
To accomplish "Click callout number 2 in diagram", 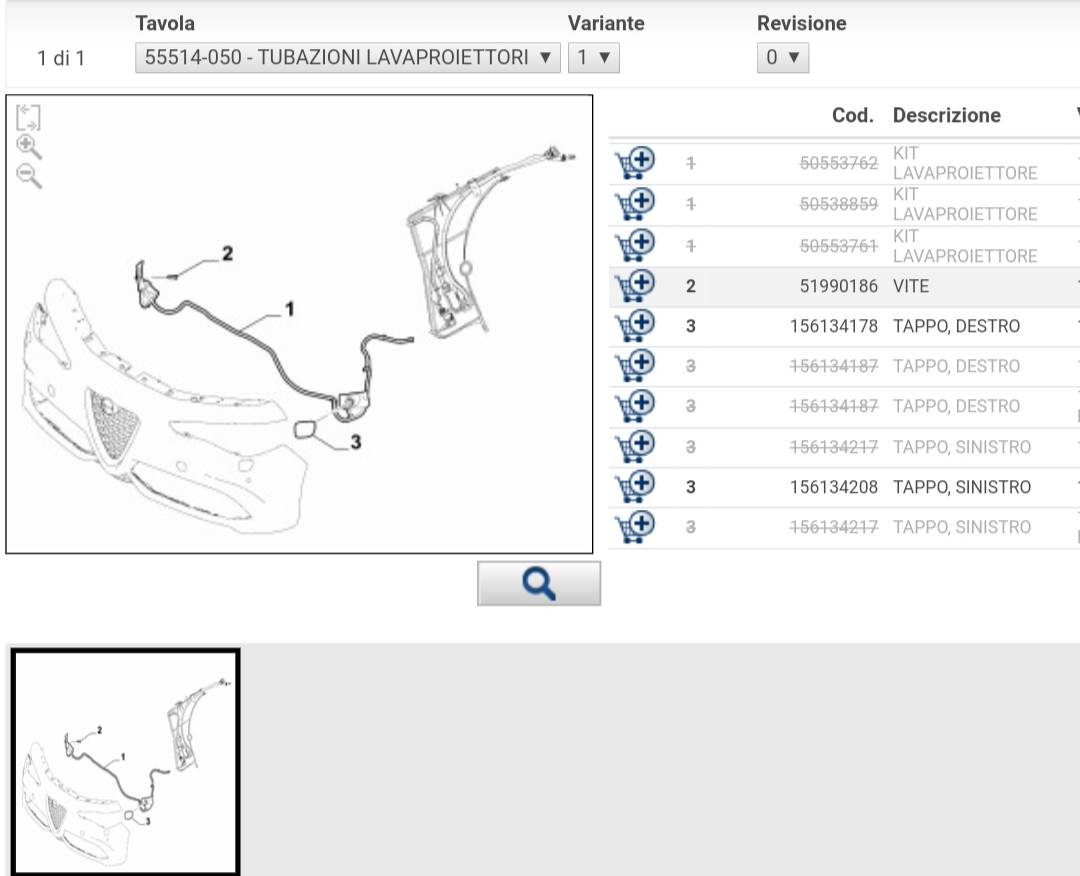I will [227, 254].
